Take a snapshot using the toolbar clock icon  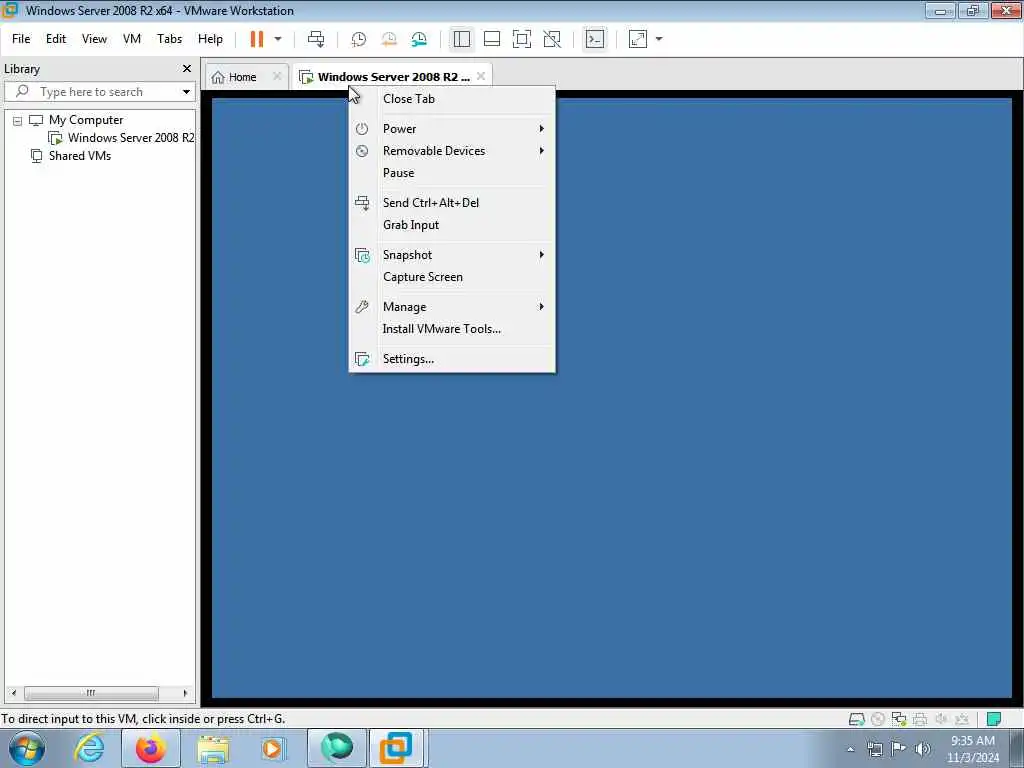tap(359, 39)
